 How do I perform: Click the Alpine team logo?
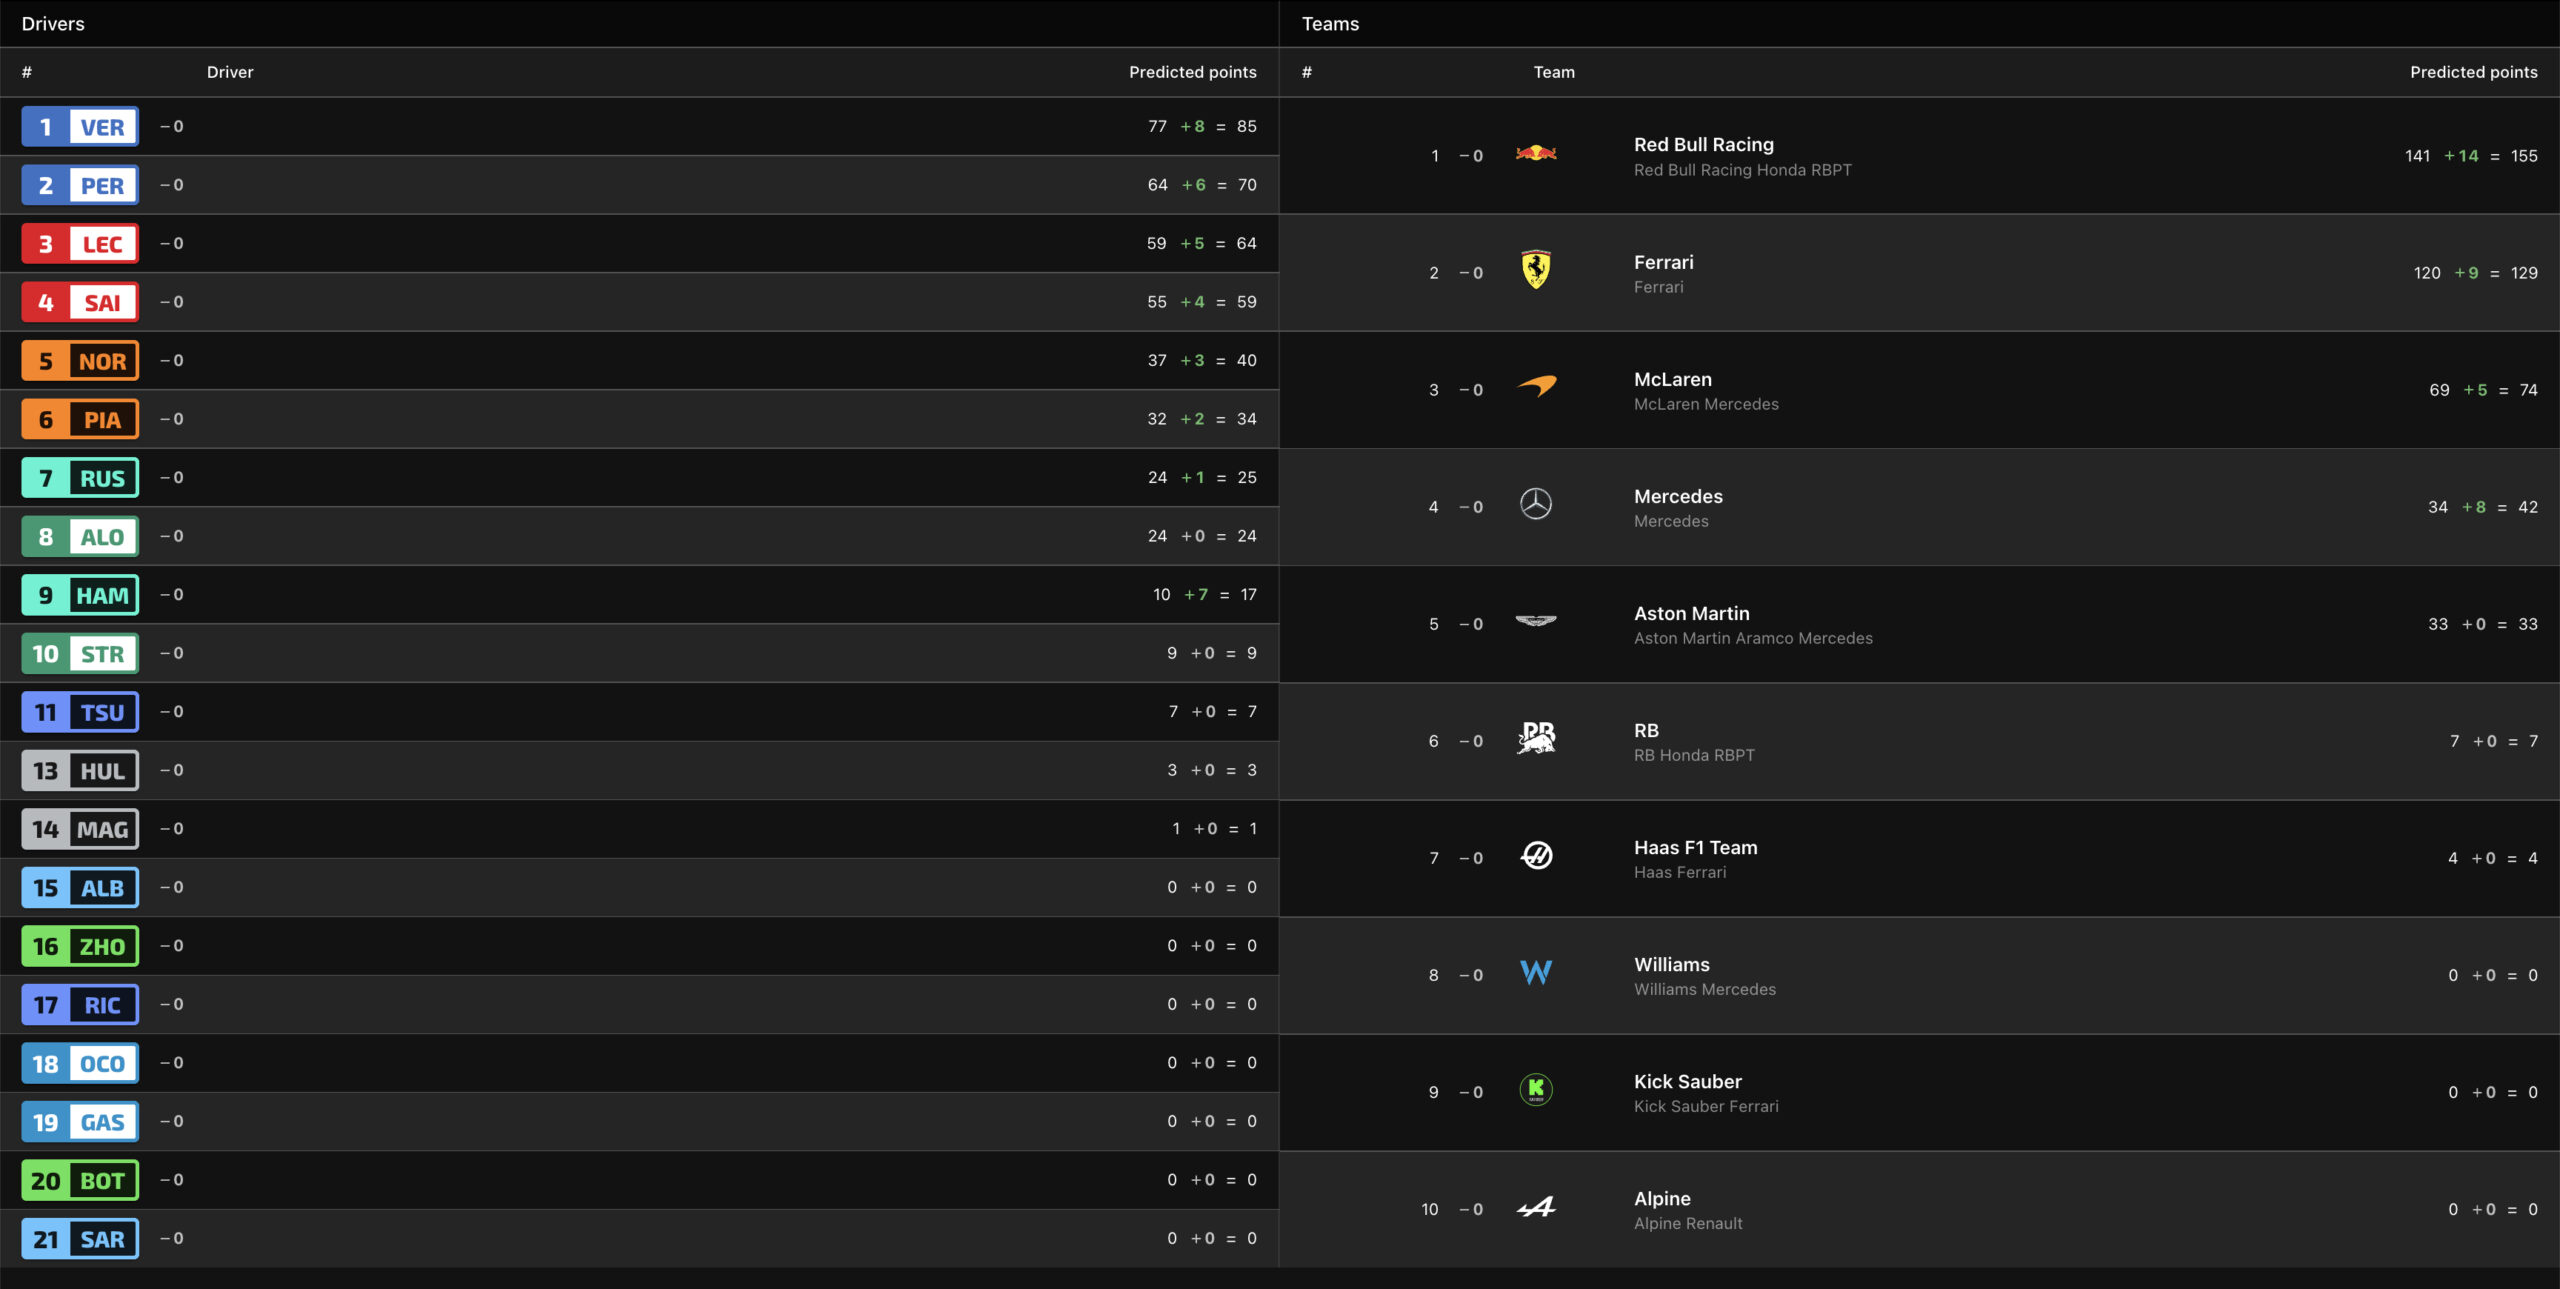1536,1207
